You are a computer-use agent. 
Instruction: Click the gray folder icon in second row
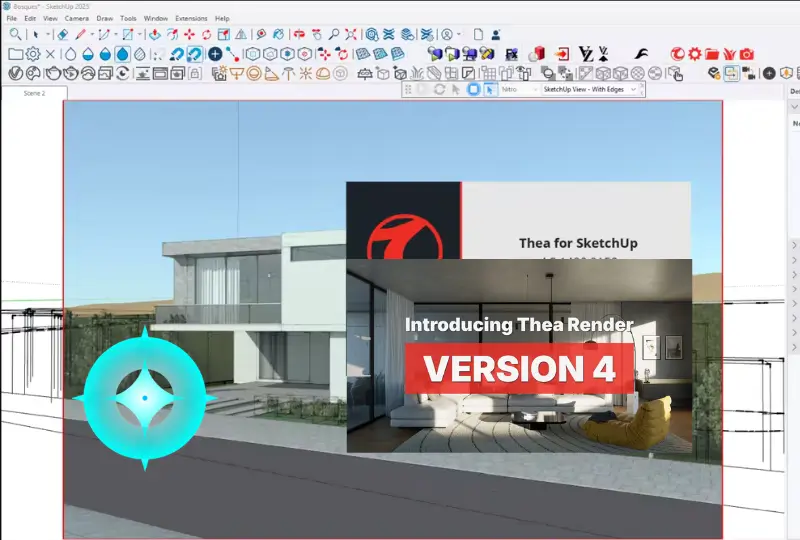tap(15, 54)
